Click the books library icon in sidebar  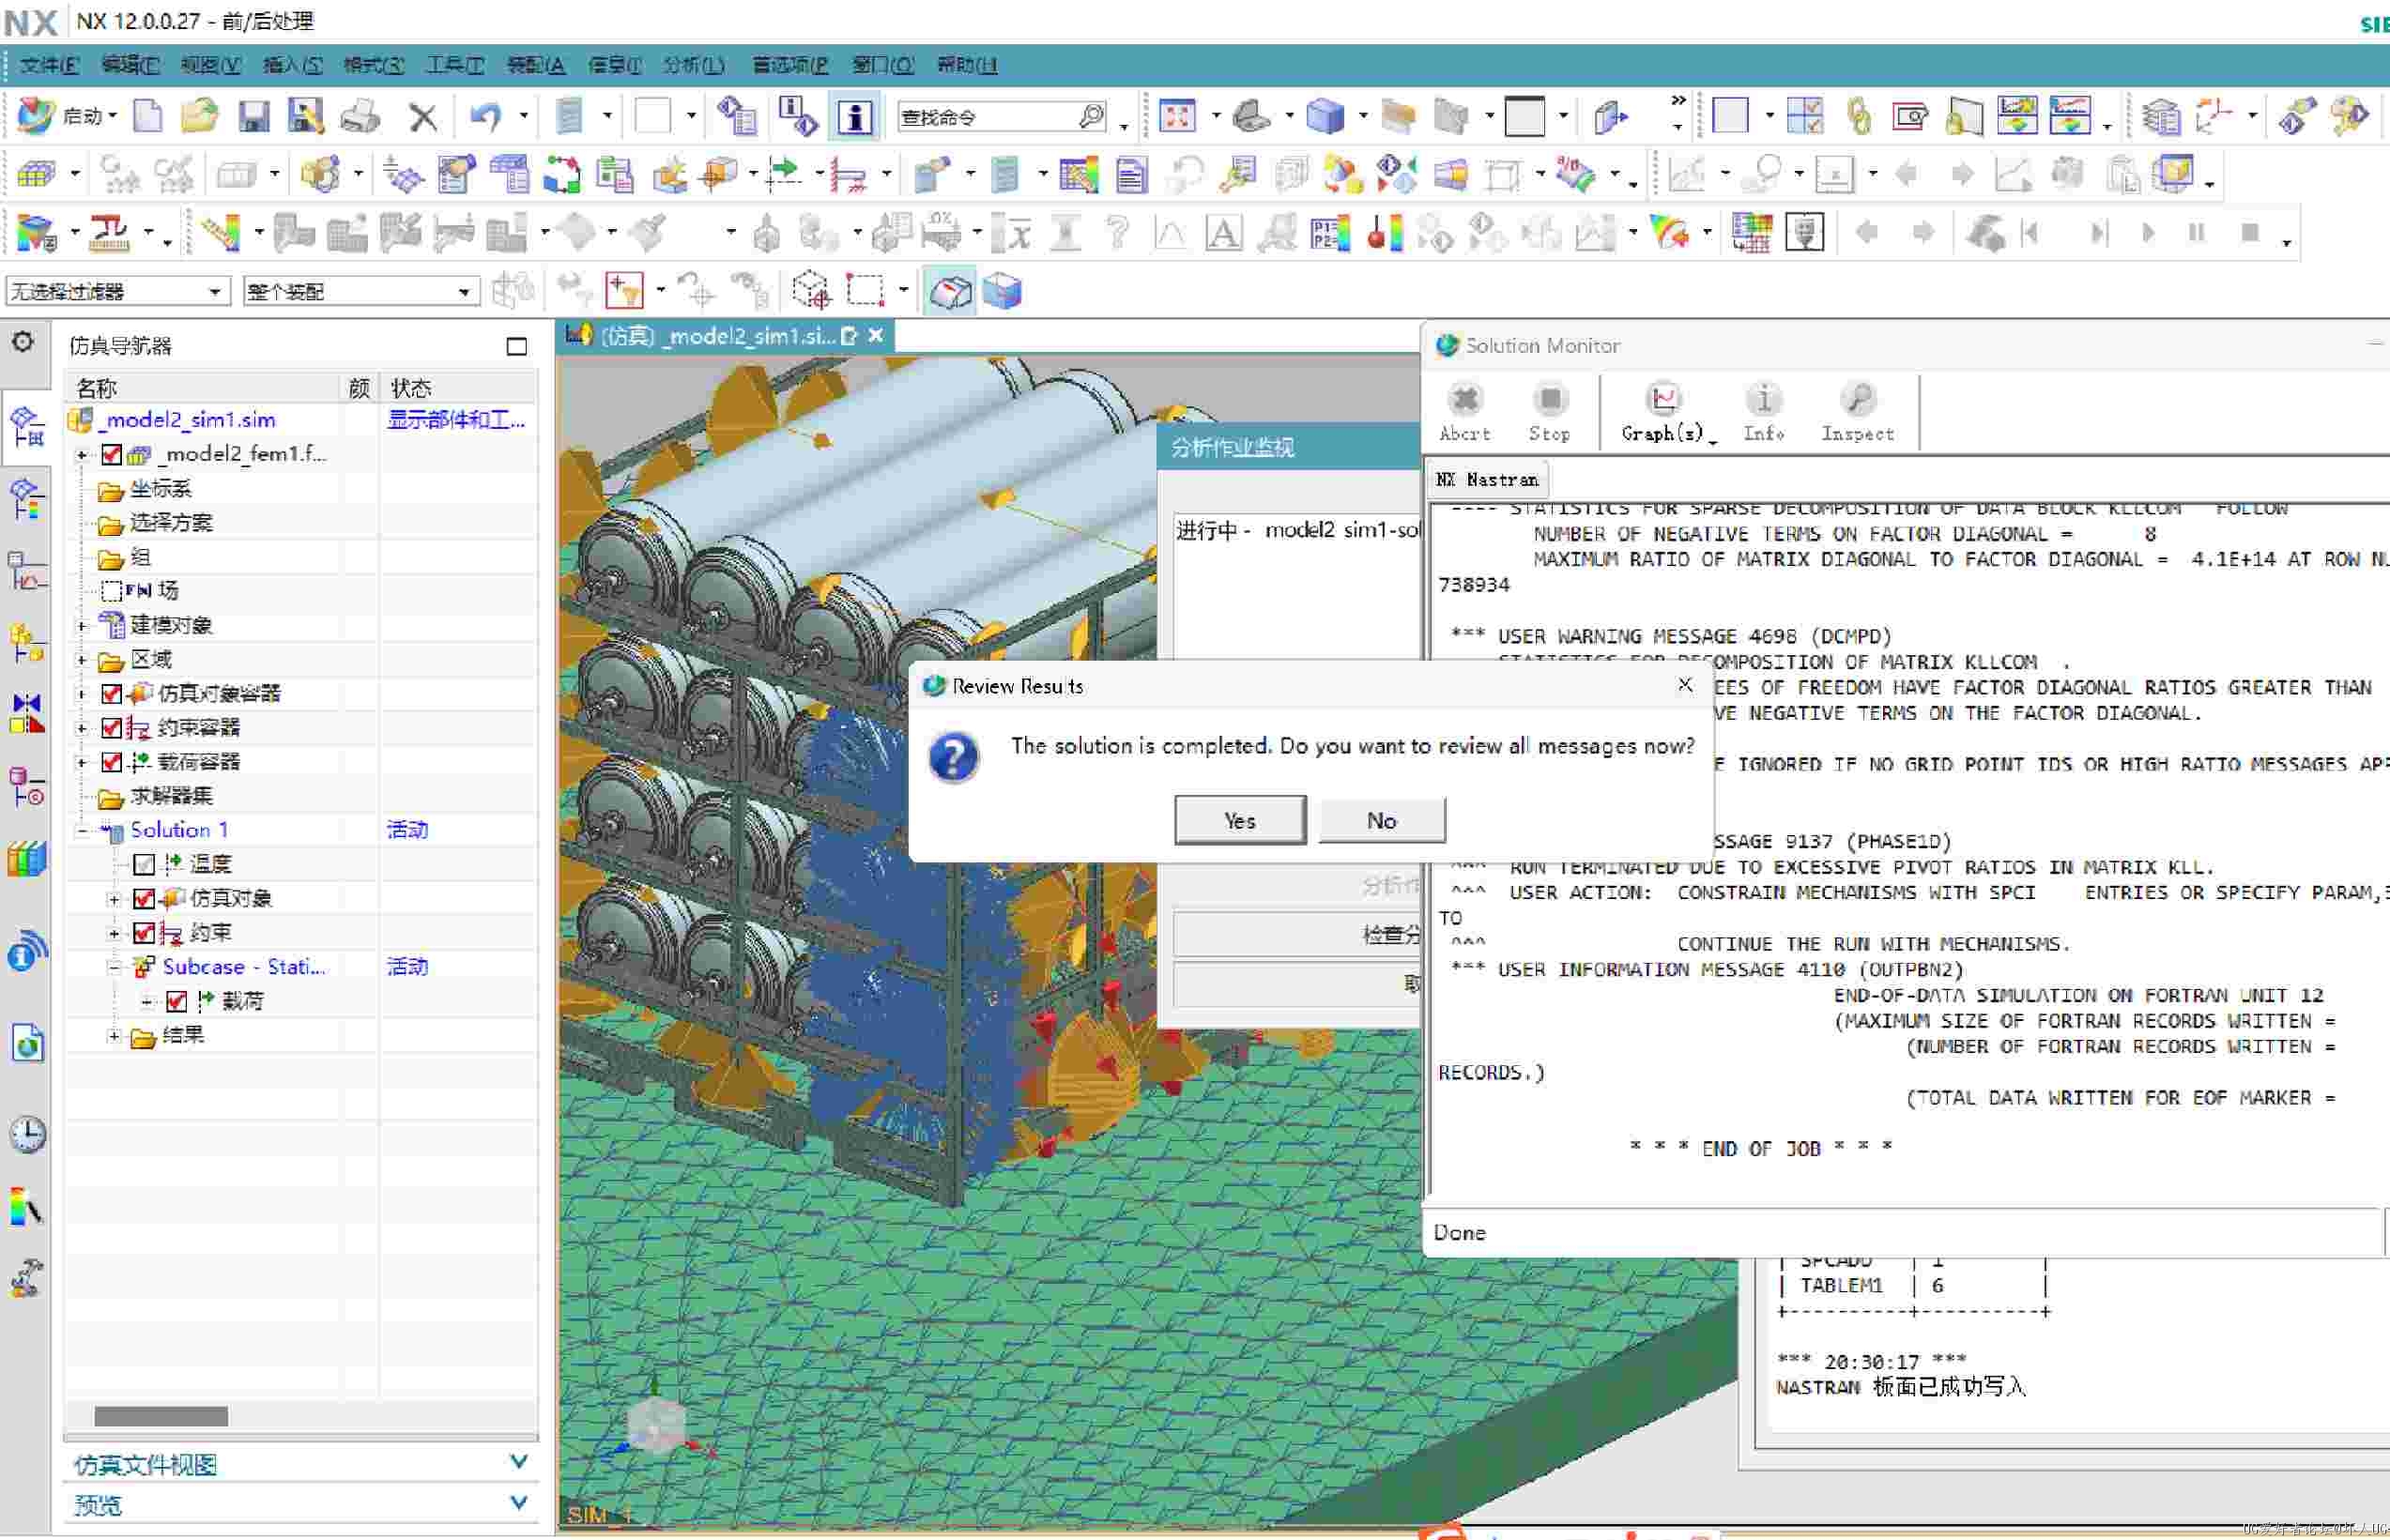26,858
